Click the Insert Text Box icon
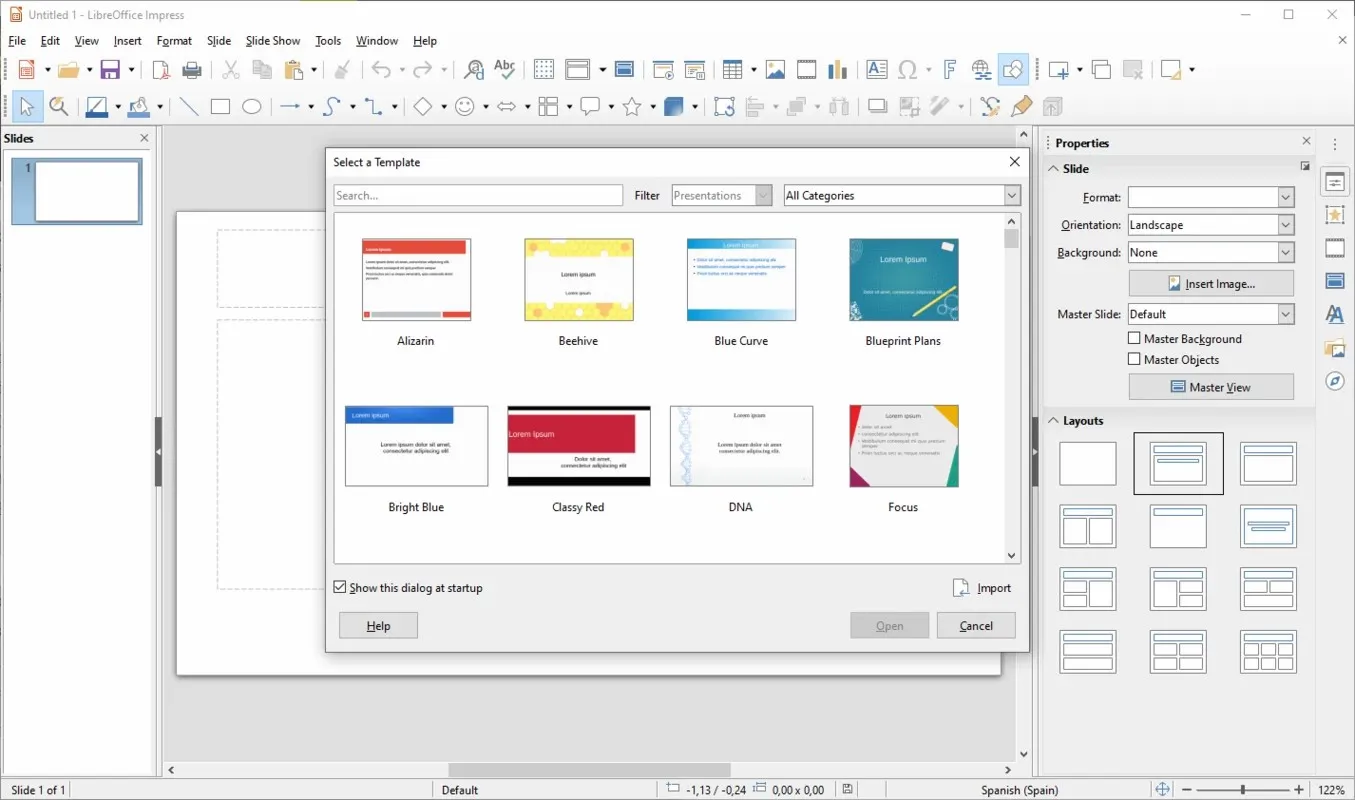 (x=877, y=70)
